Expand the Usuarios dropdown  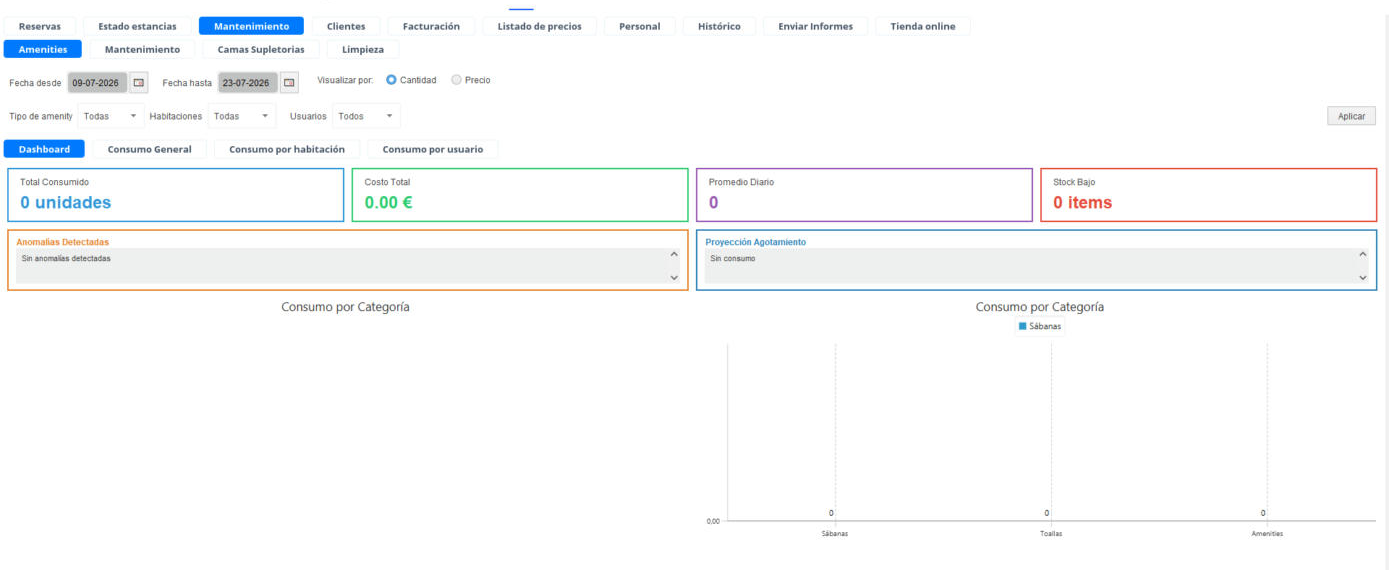(x=366, y=116)
